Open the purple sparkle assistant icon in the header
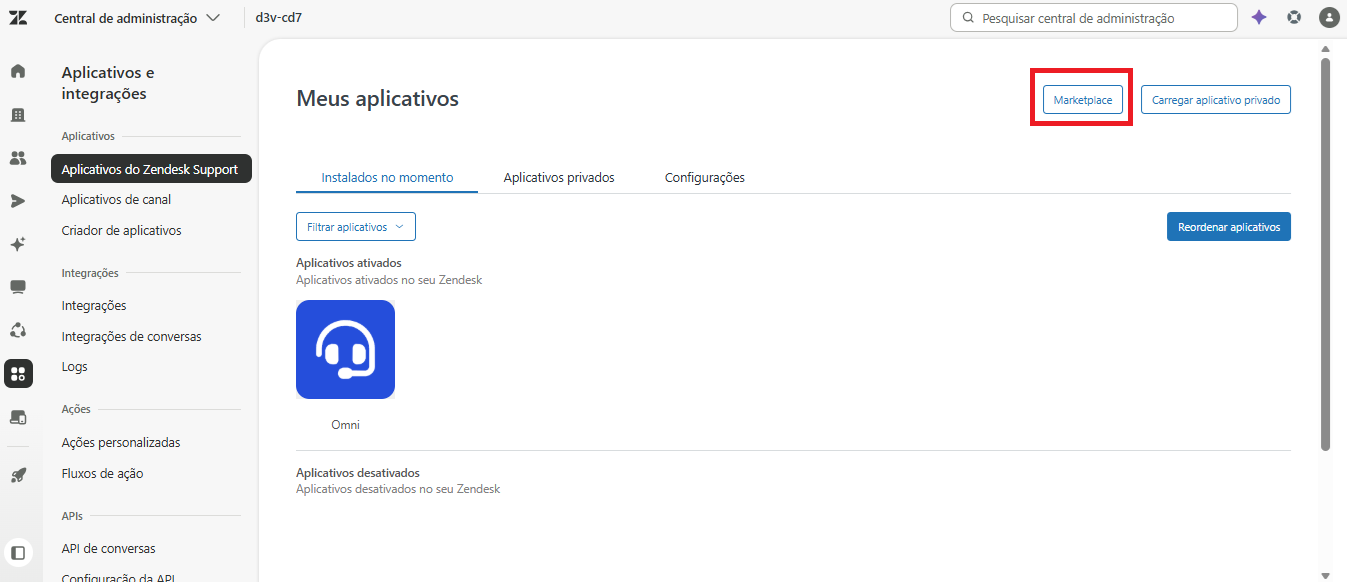The image size is (1347, 582). 1259,18
